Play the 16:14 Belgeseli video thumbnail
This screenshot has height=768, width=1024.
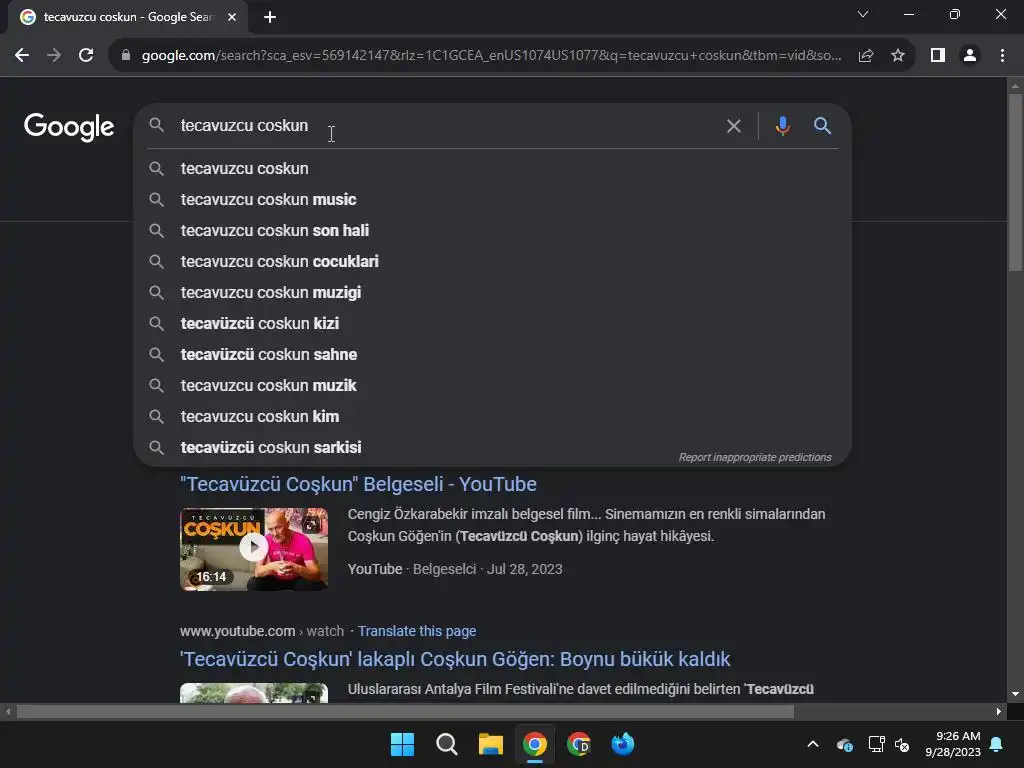point(254,549)
